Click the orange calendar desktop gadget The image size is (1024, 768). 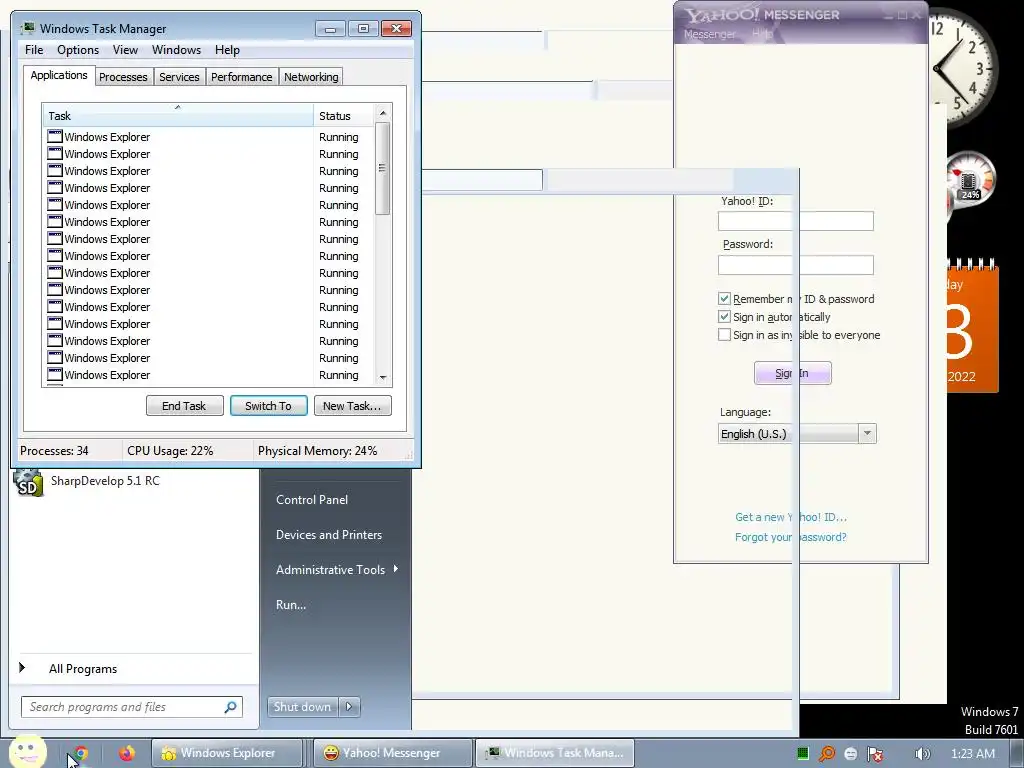pyautogui.click(x=972, y=325)
